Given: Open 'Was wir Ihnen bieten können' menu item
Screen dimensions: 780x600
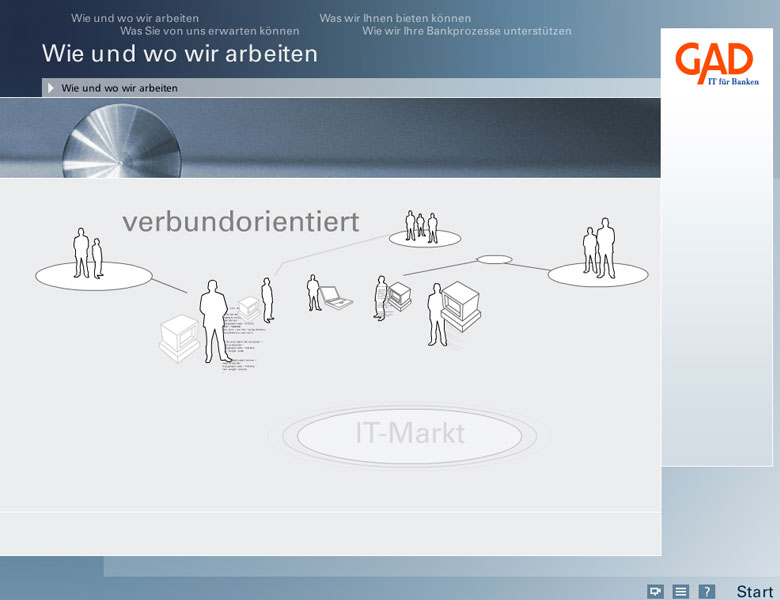Looking at the screenshot, I should pyautogui.click(x=395, y=18).
